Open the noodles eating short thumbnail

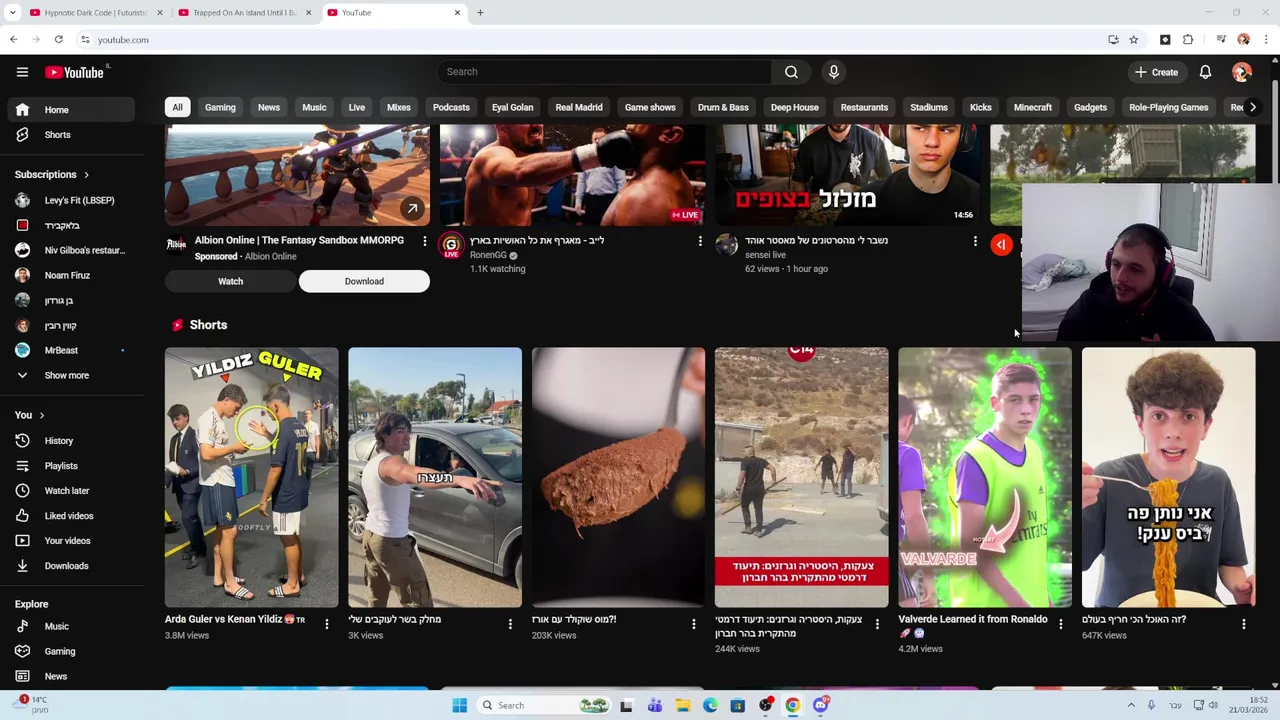coord(1168,478)
